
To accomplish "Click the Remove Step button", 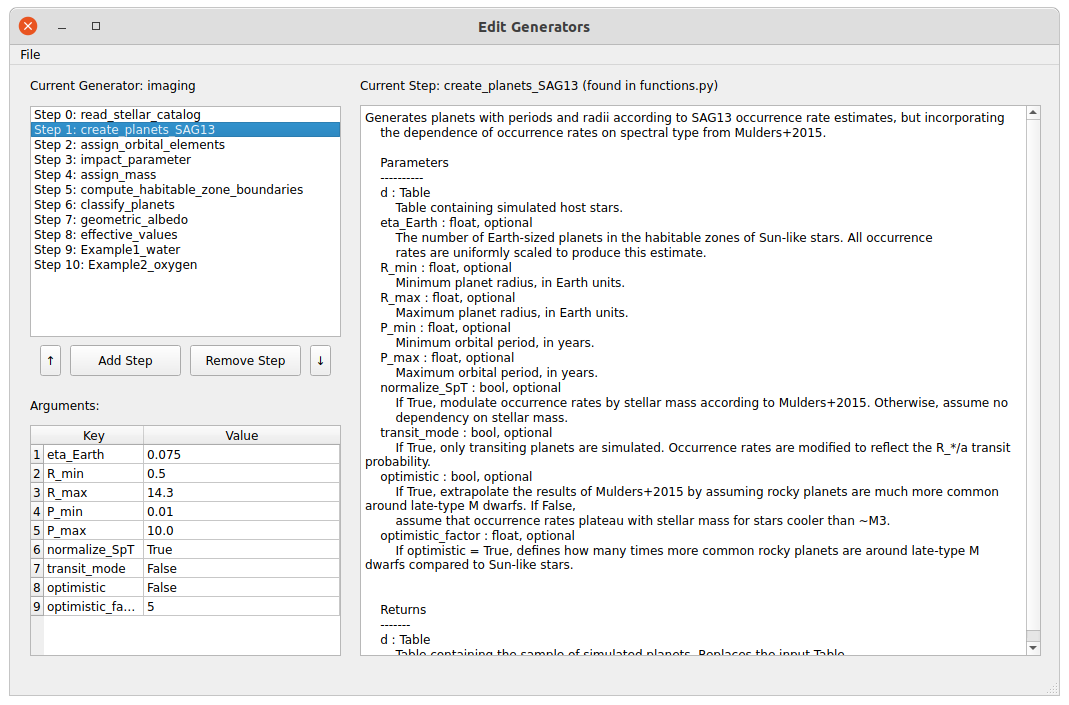I will (245, 361).
